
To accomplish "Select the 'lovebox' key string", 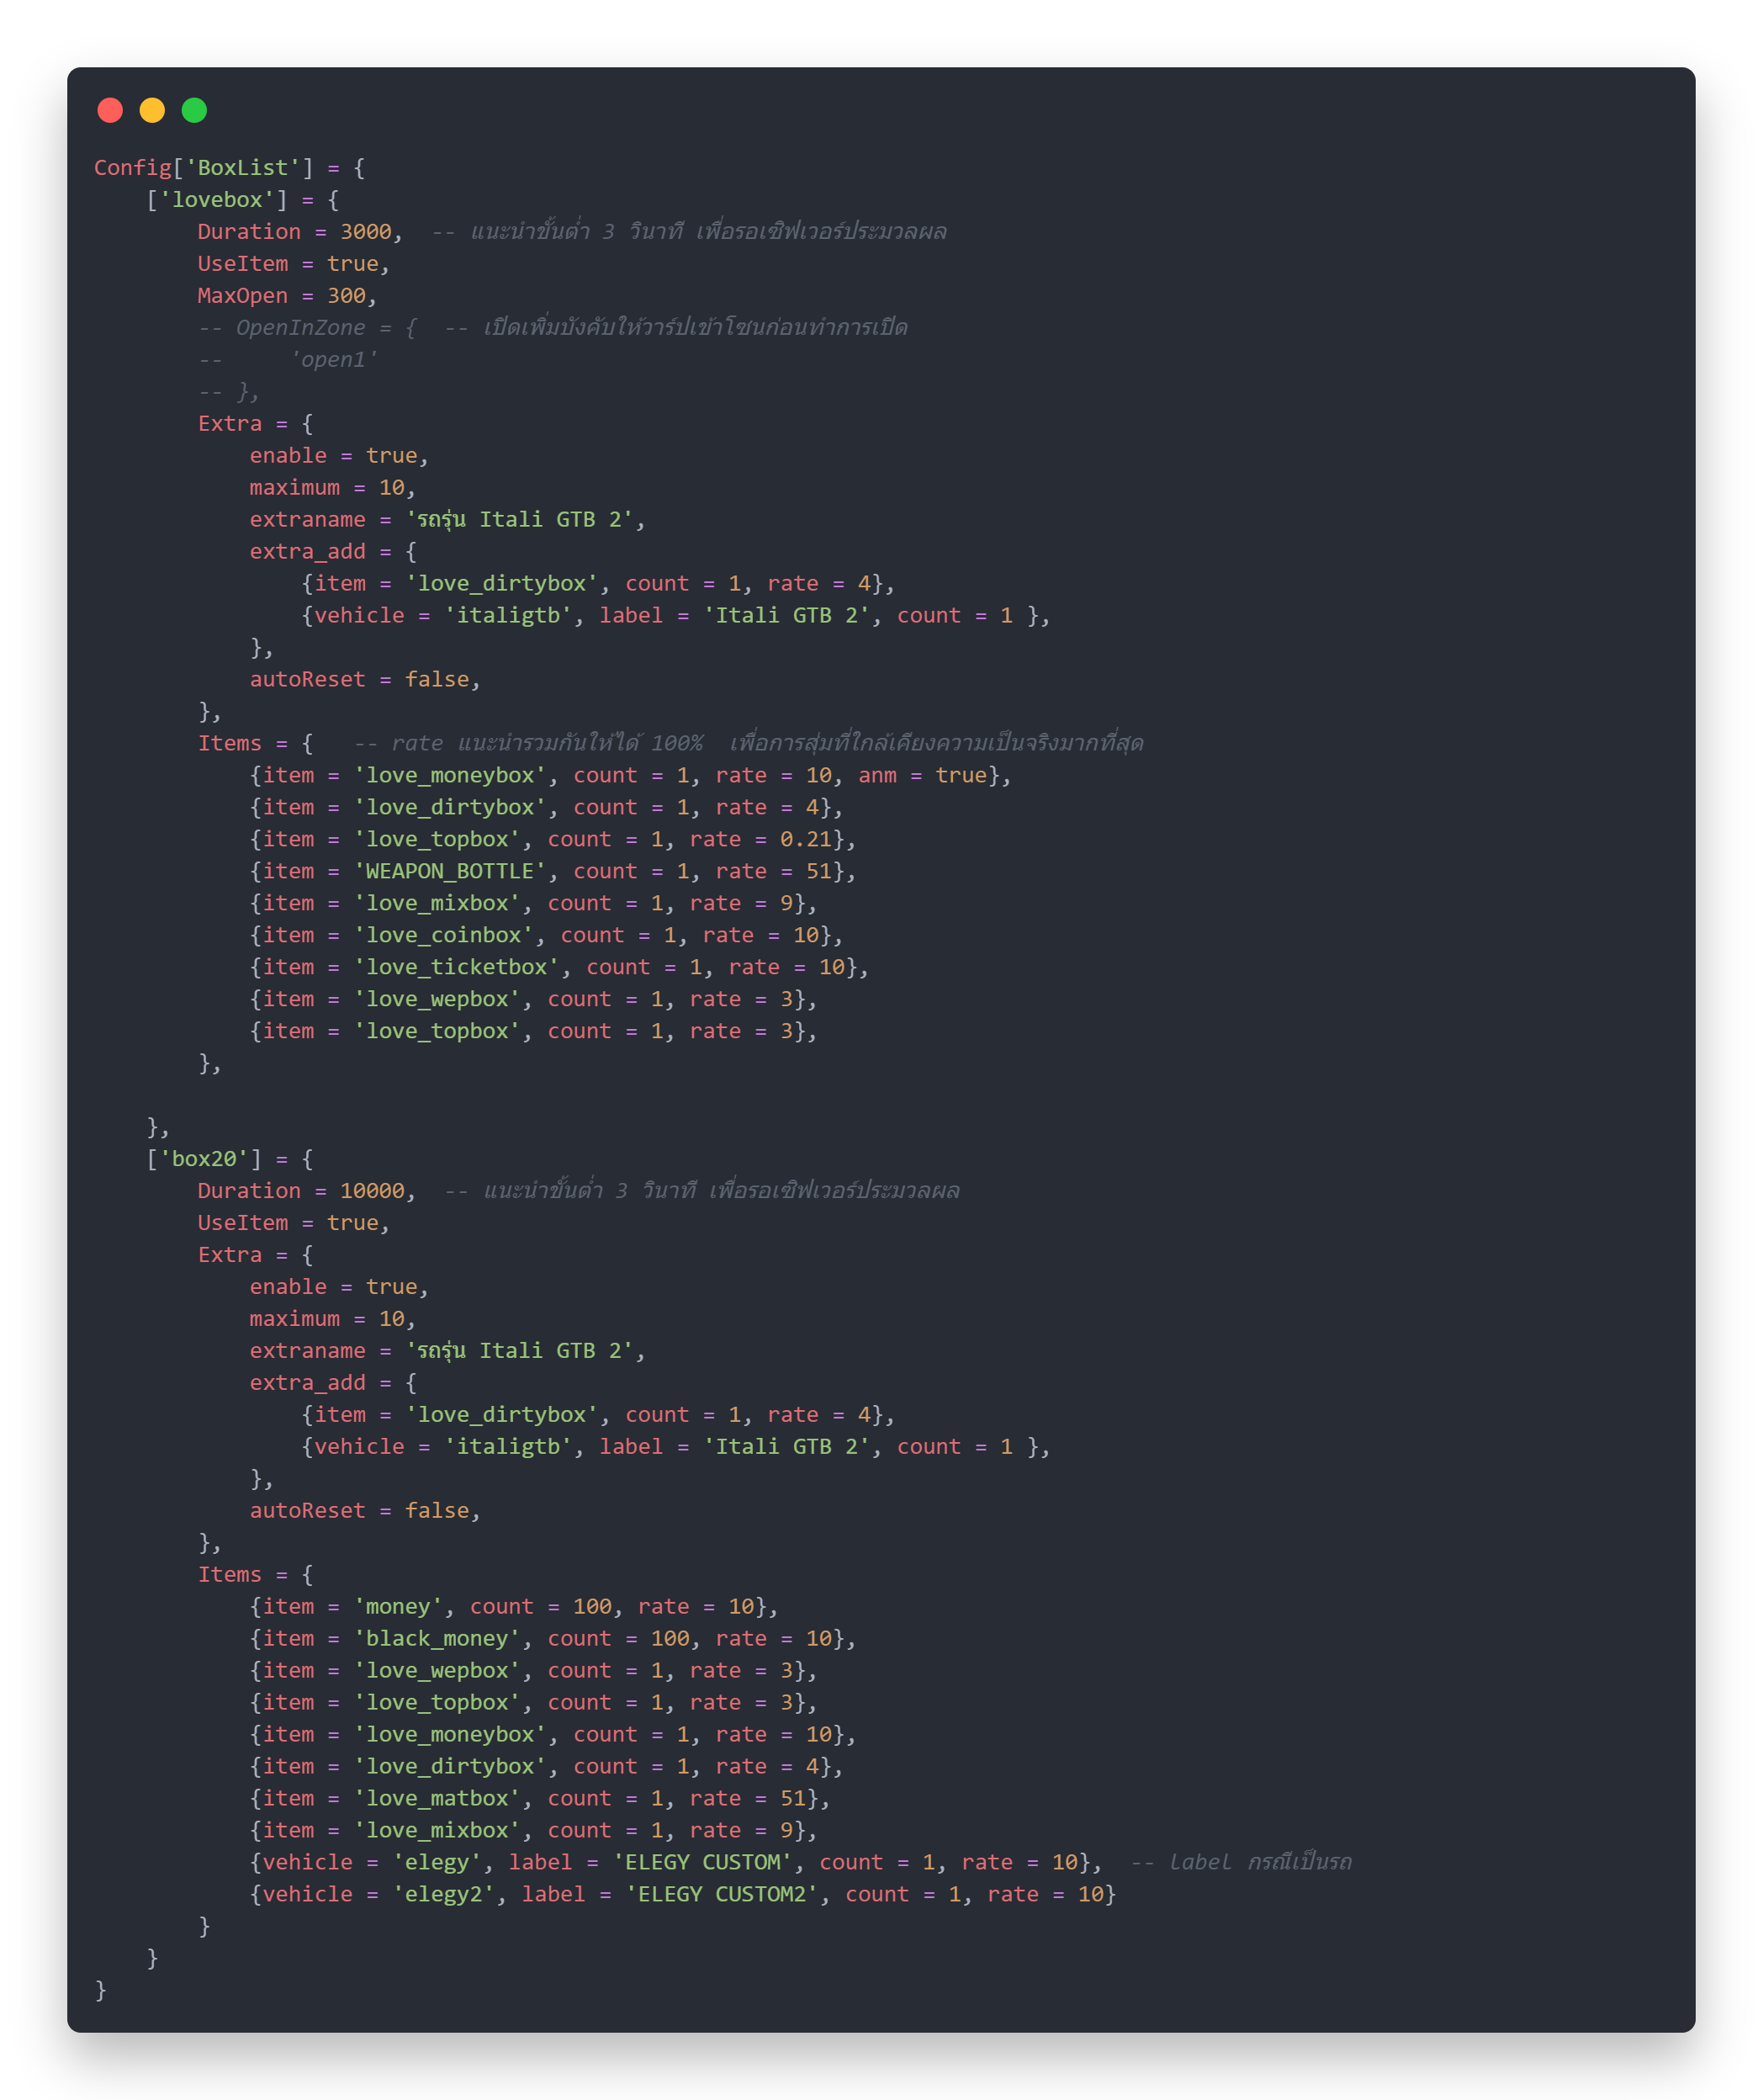I will (x=216, y=200).
